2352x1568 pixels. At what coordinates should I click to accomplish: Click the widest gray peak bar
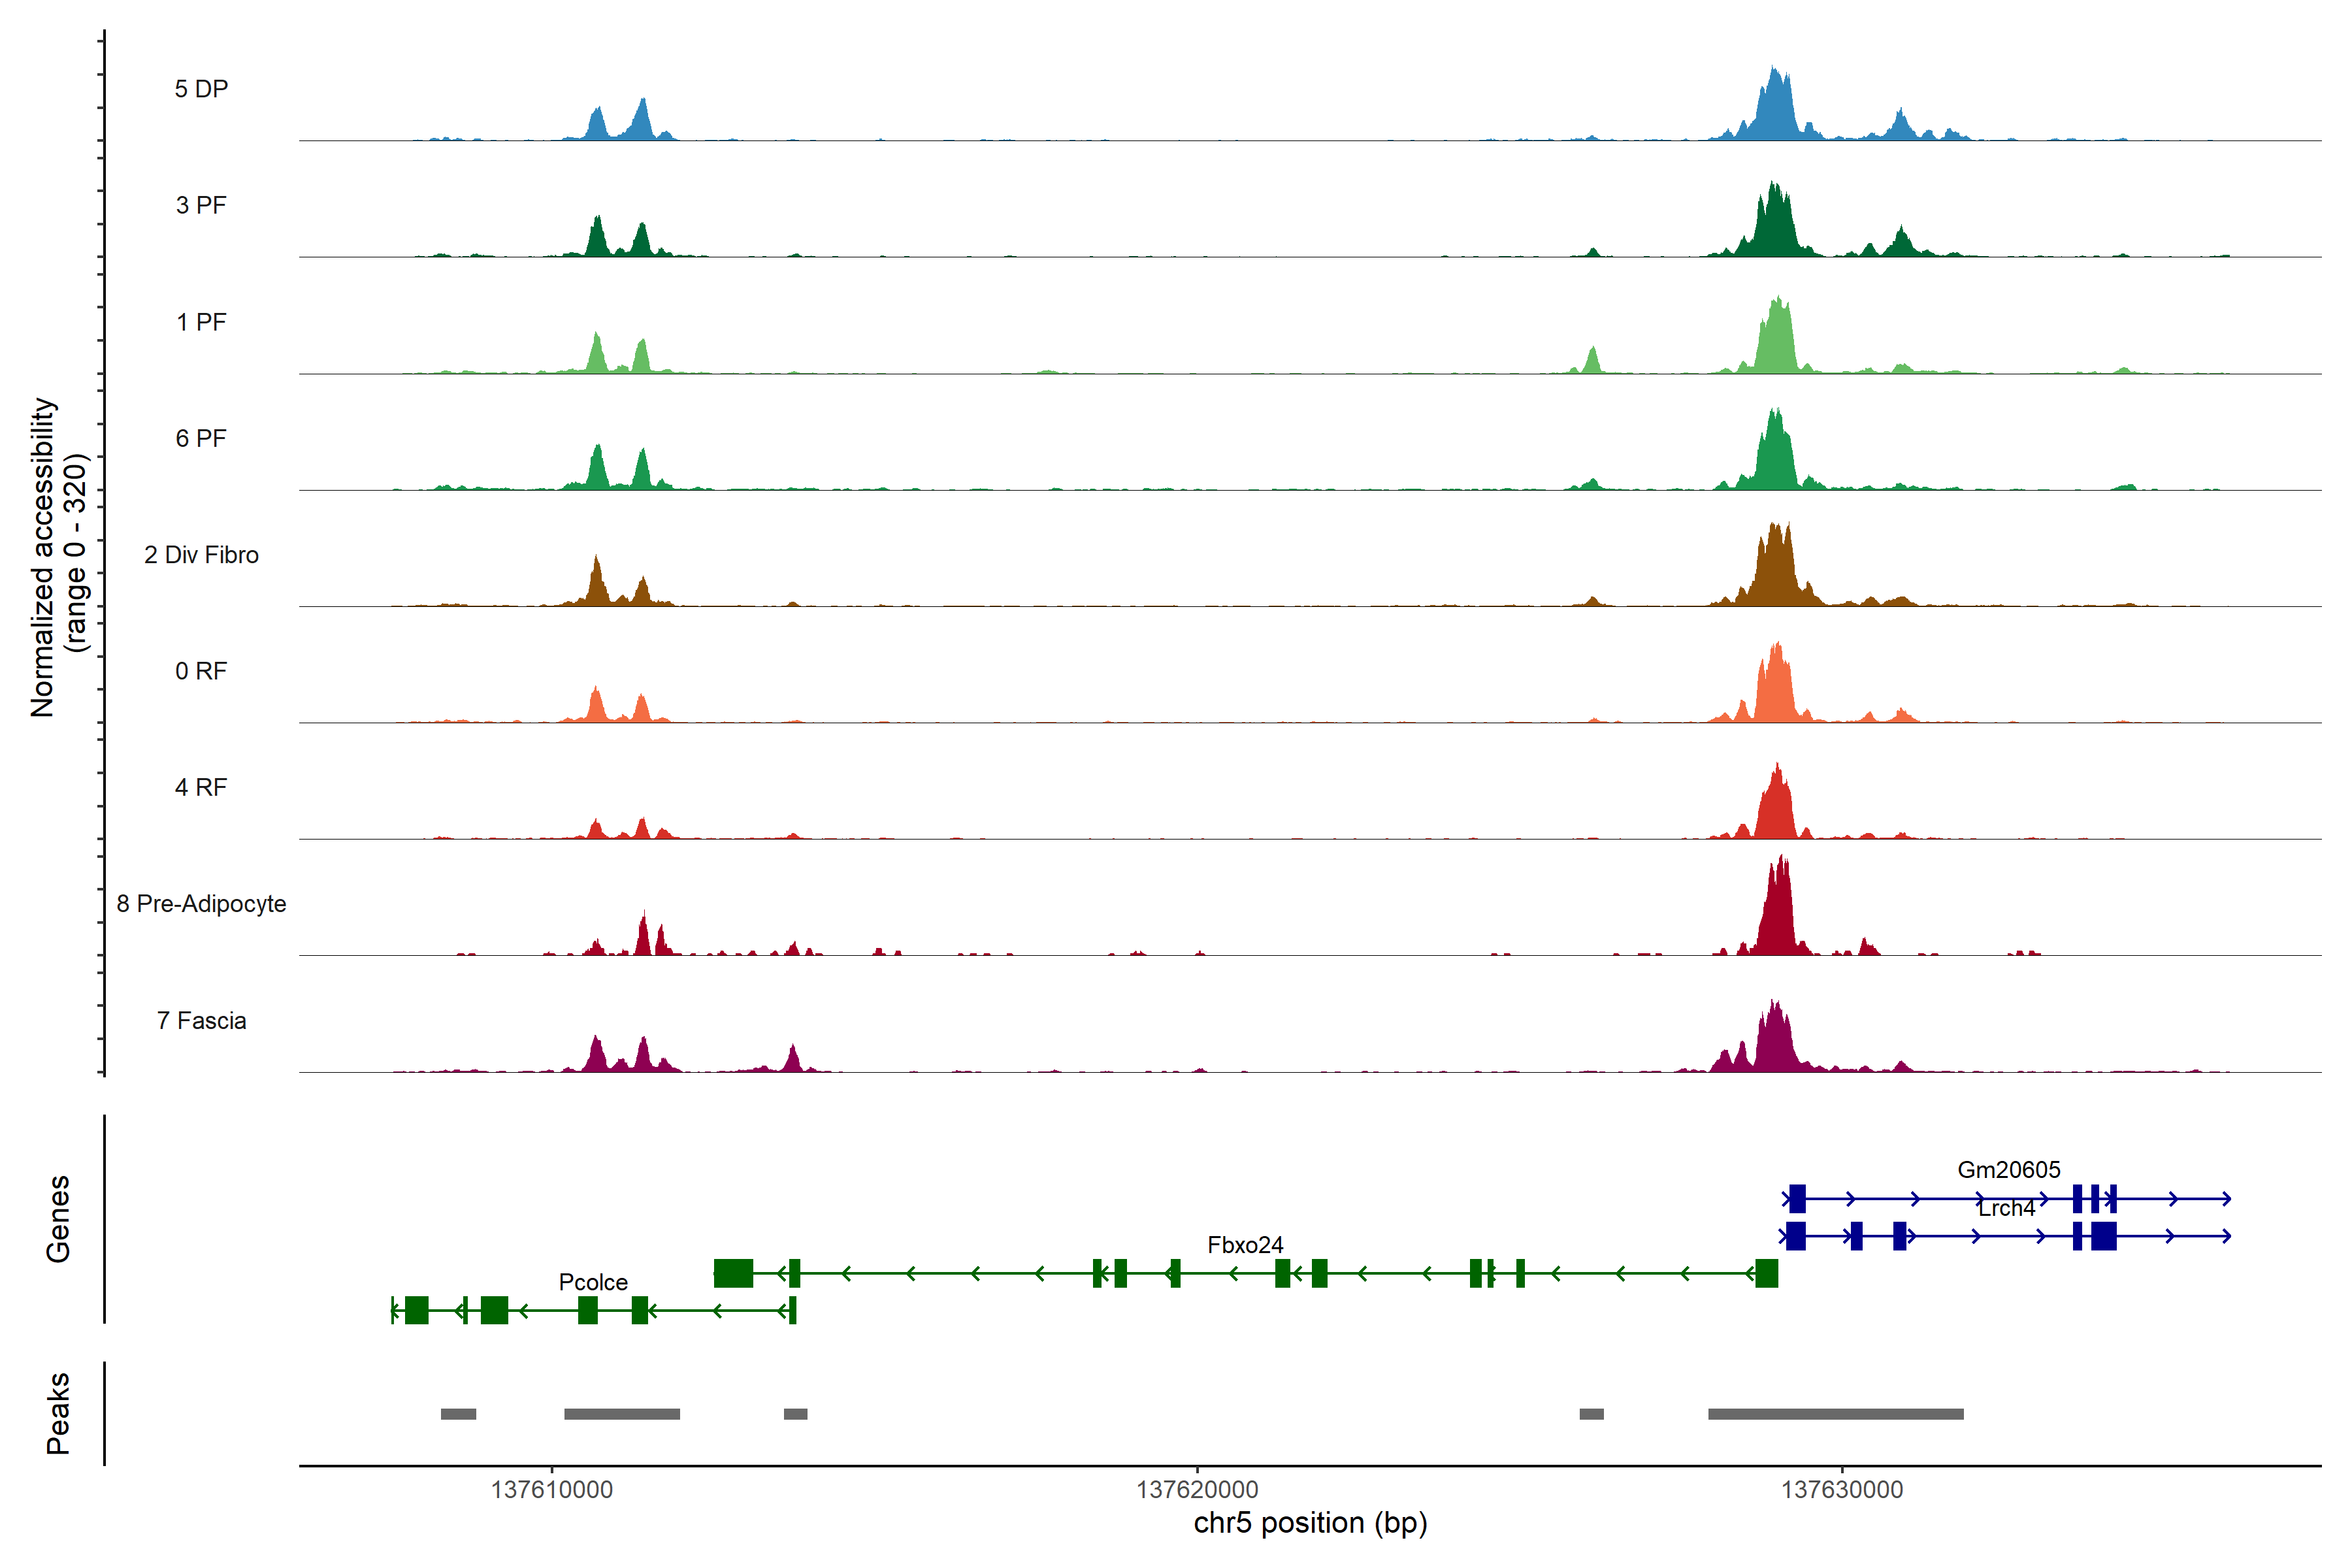1835,1414
